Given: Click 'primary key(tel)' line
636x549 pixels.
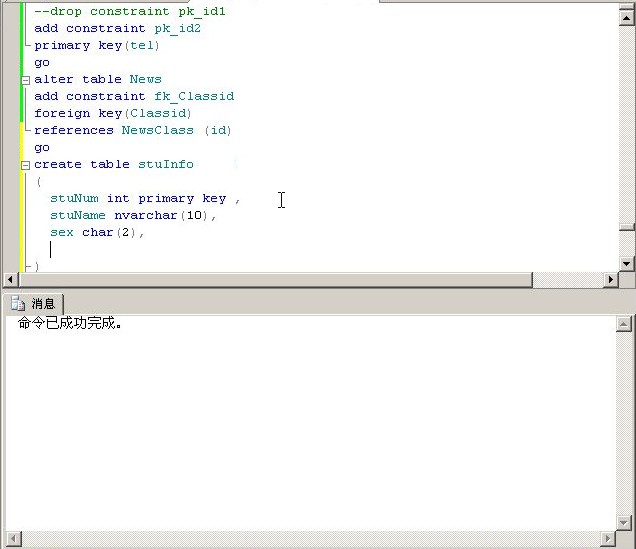Looking at the screenshot, I should (97, 45).
